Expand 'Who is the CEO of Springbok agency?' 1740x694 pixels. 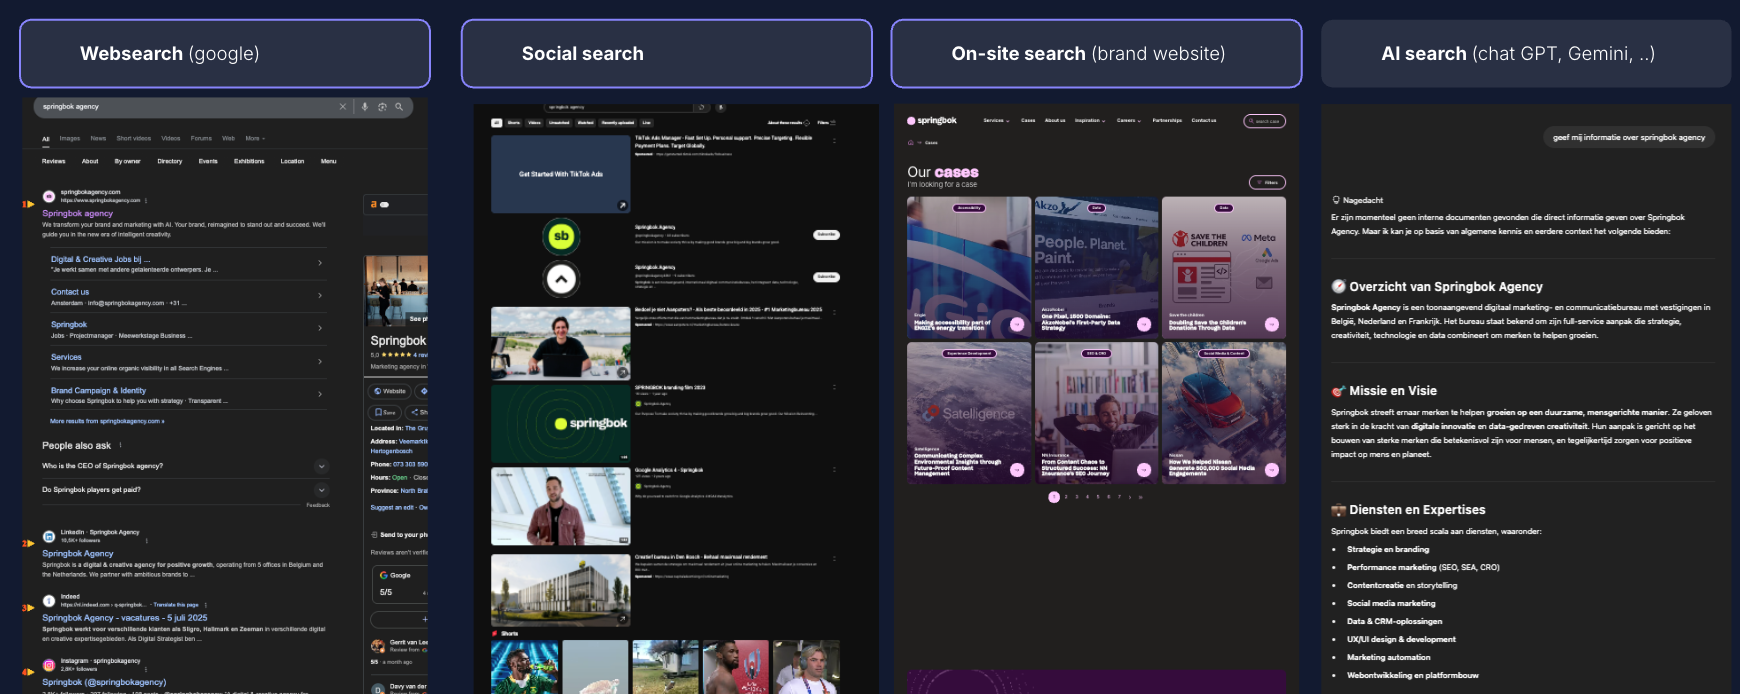tap(322, 466)
